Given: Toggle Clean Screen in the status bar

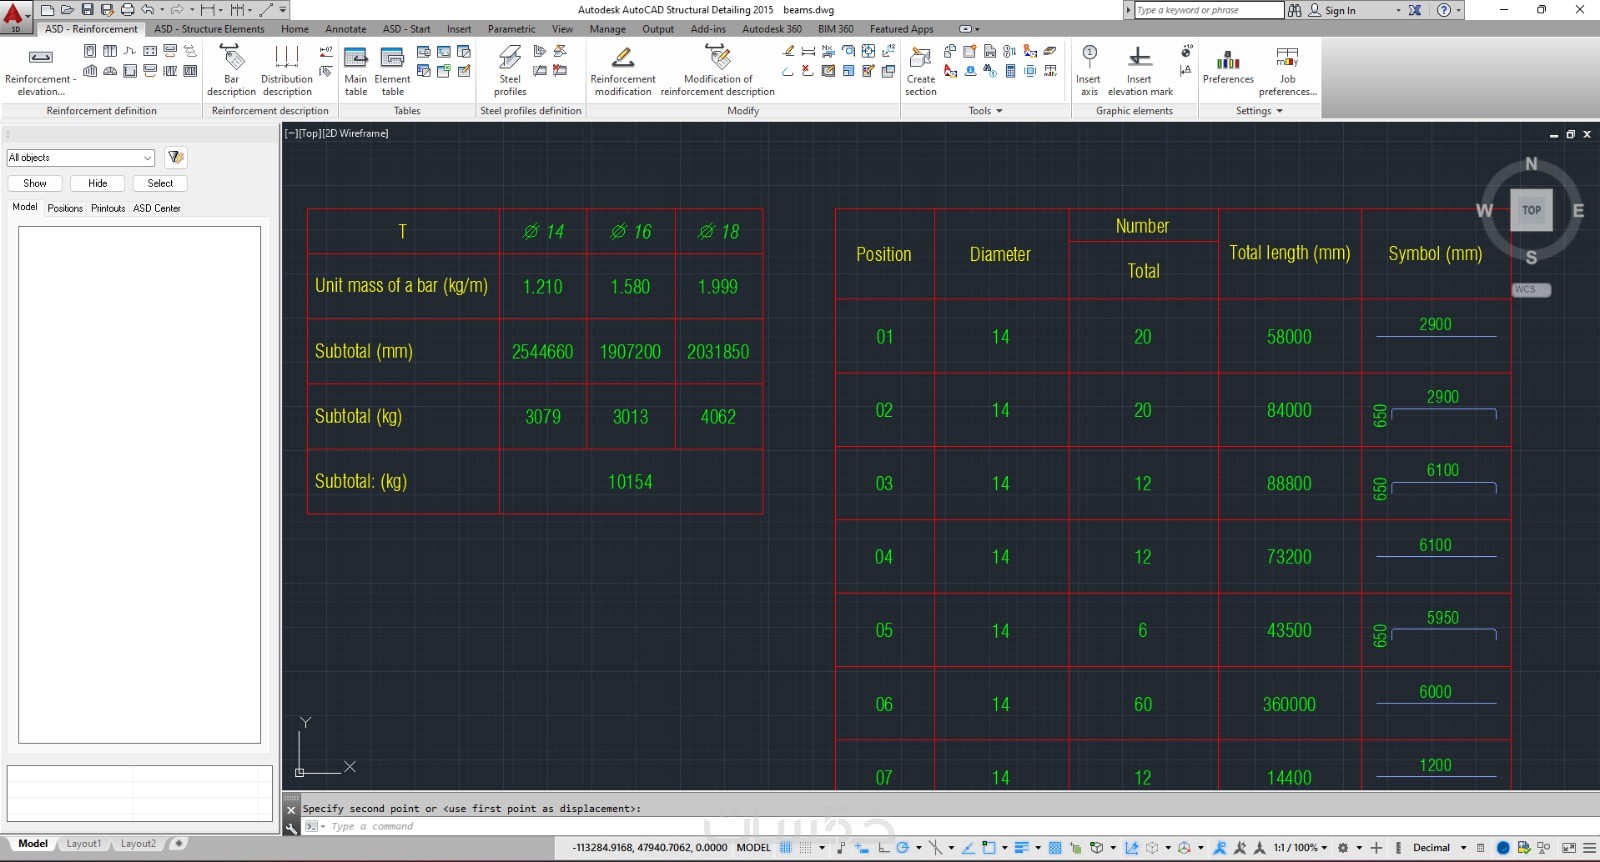Looking at the screenshot, I should tap(1569, 848).
